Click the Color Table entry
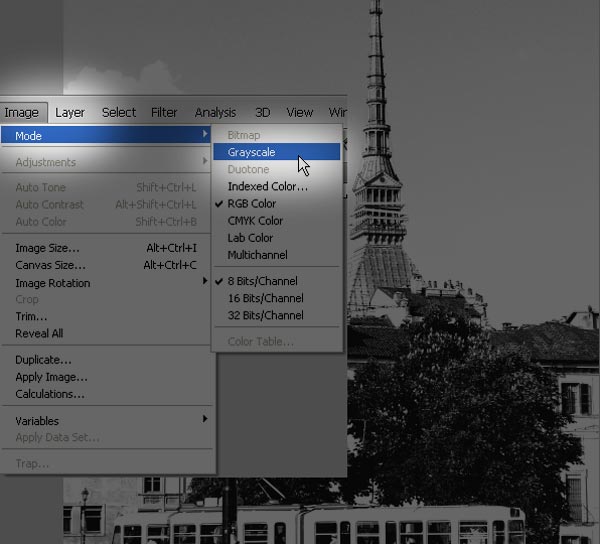The image size is (600, 544). (277, 341)
